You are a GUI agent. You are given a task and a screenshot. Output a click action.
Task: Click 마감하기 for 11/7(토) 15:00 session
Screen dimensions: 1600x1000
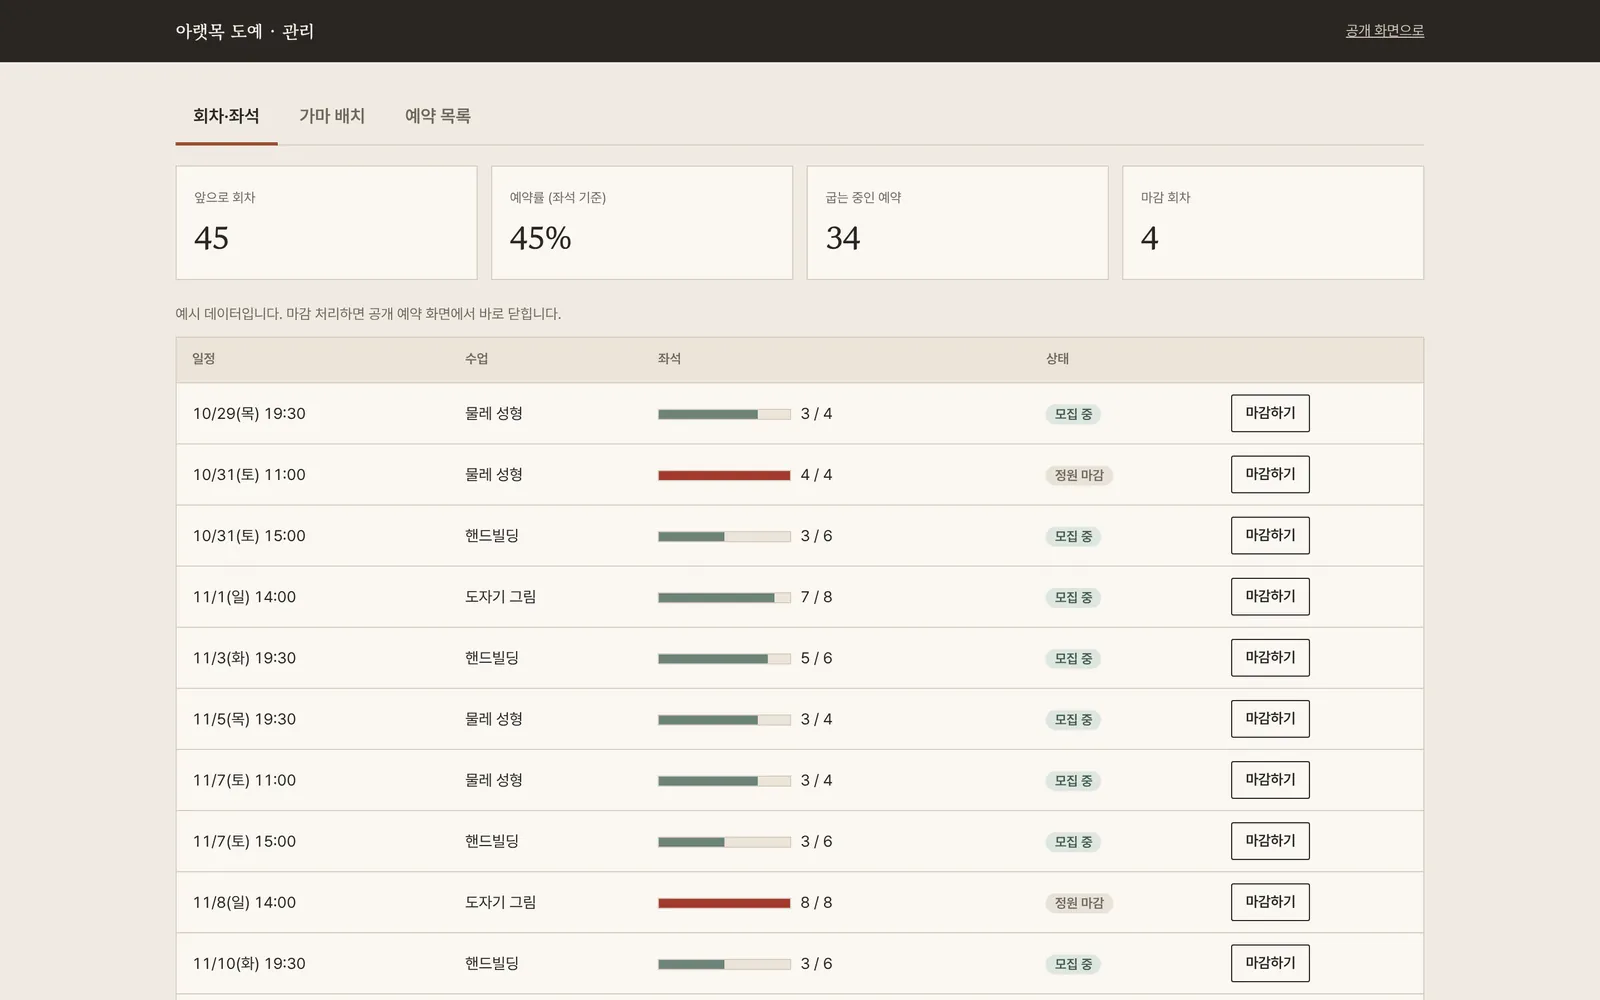[x=1270, y=840]
